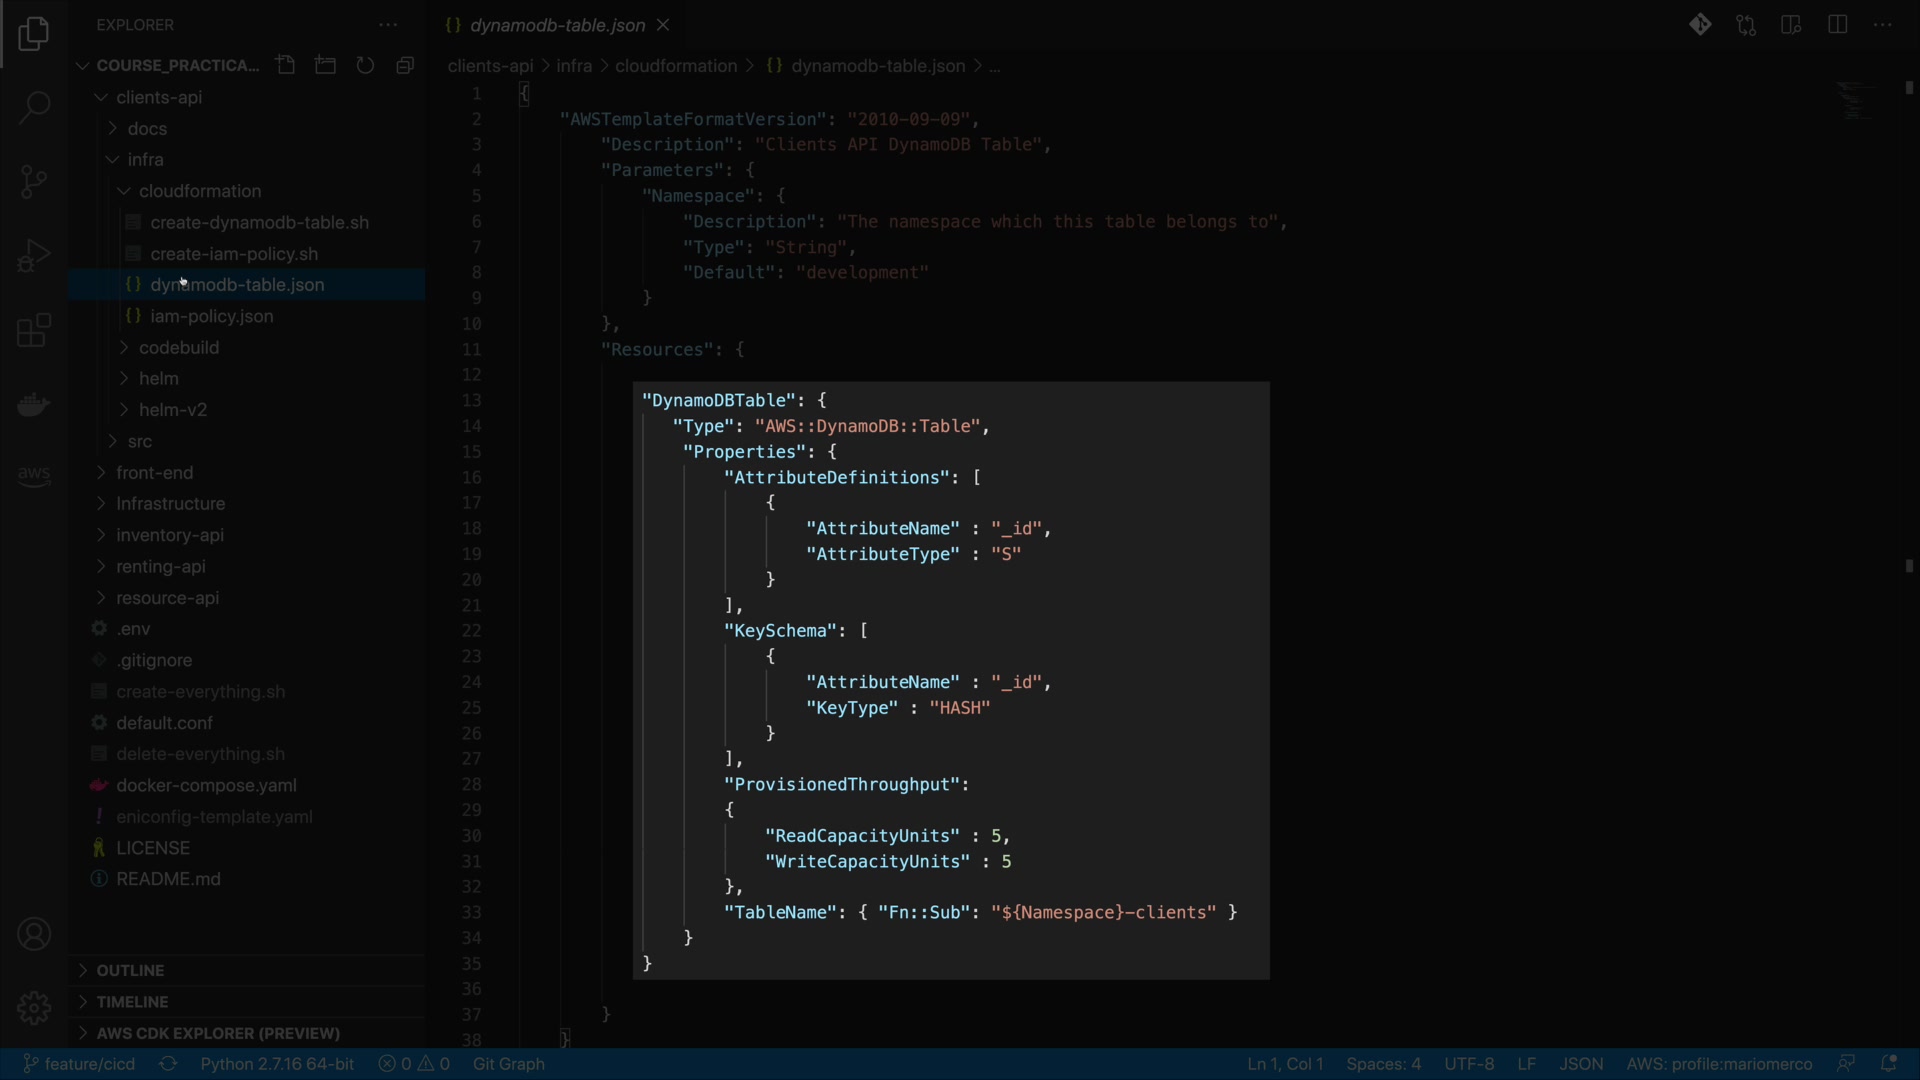Image resolution: width=1920 pixels, height=1080 pixels.
Task: Click the New File icon in Explorer
Action: (x=286, y=66)
